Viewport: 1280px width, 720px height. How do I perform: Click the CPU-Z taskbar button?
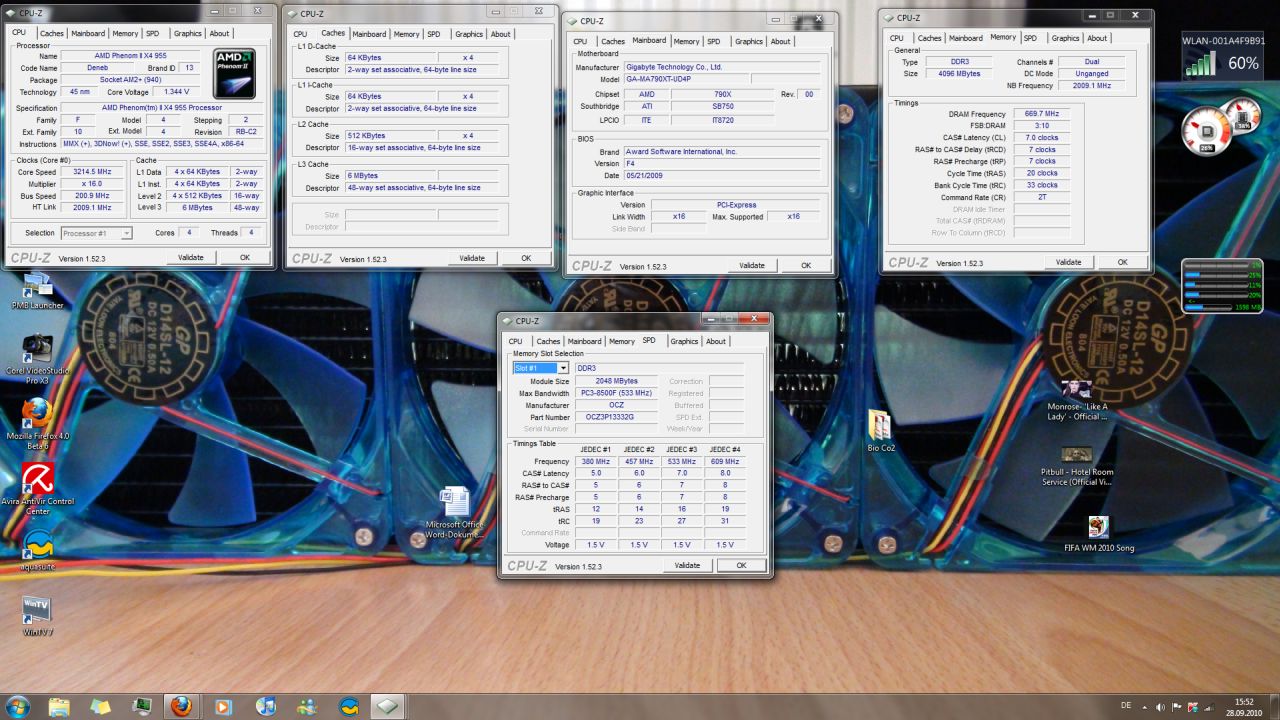click(x=389, y=707)
